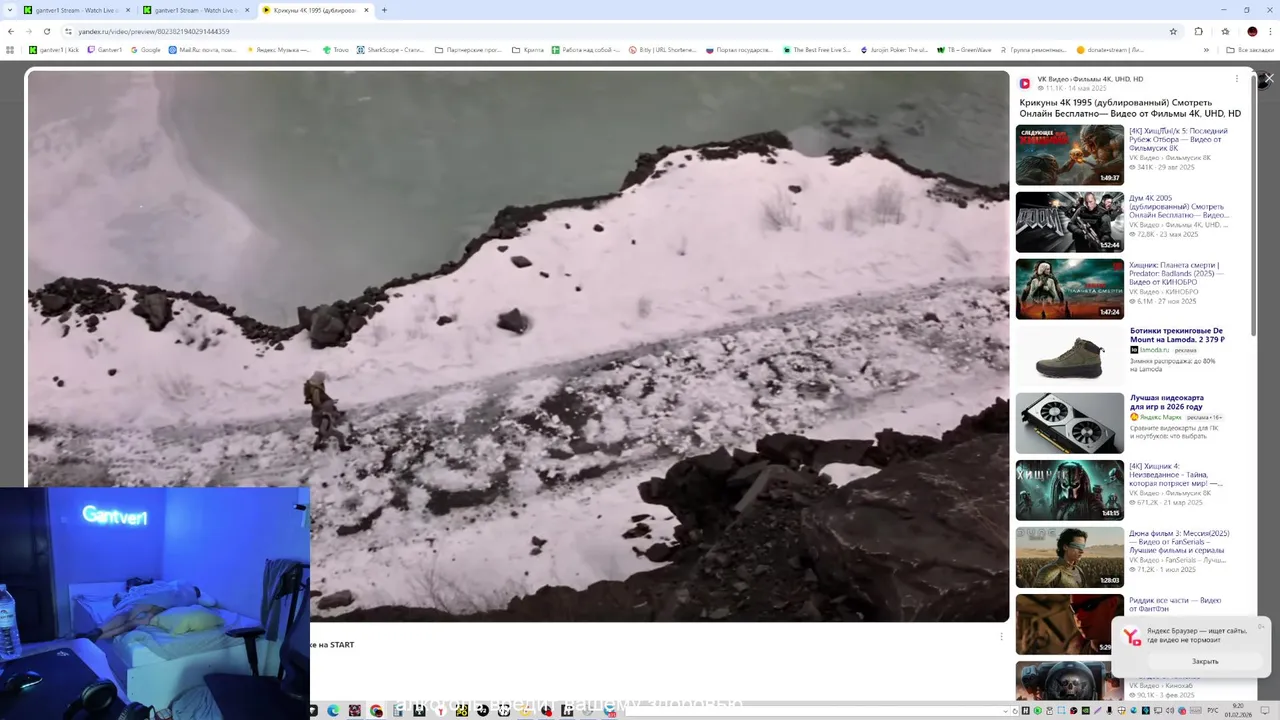
Task: Open the gantver1 | Kick bookmark
Action: click(54, 49)
